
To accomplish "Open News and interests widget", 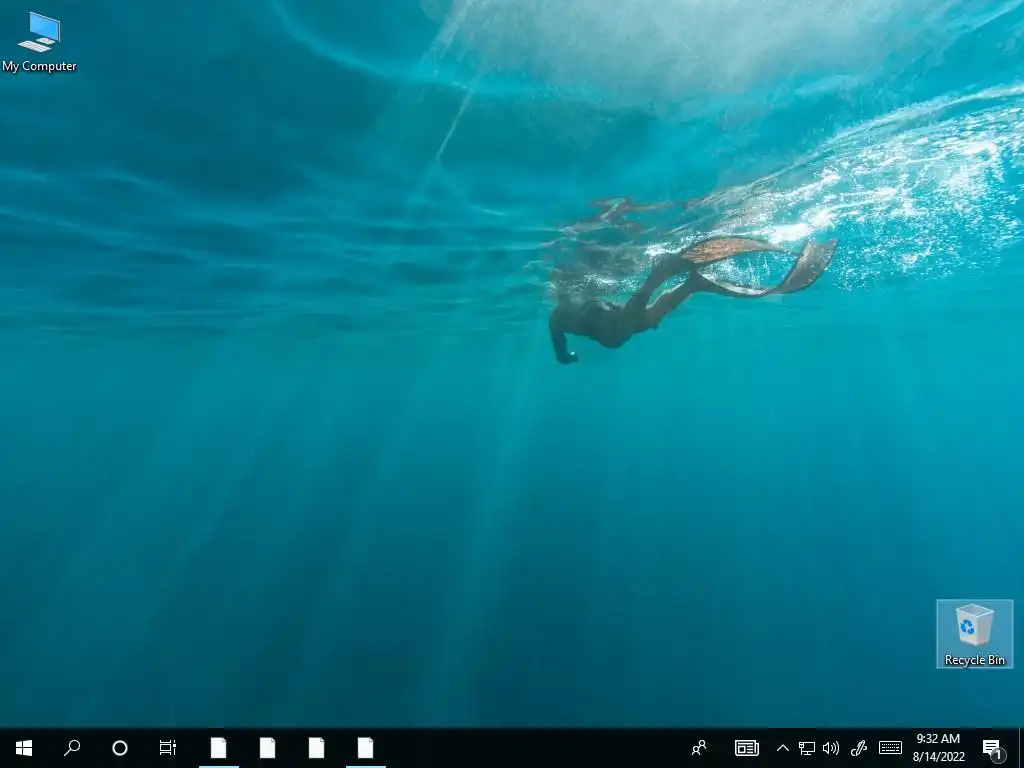I will pyautogui.click(x=746, y=748).
